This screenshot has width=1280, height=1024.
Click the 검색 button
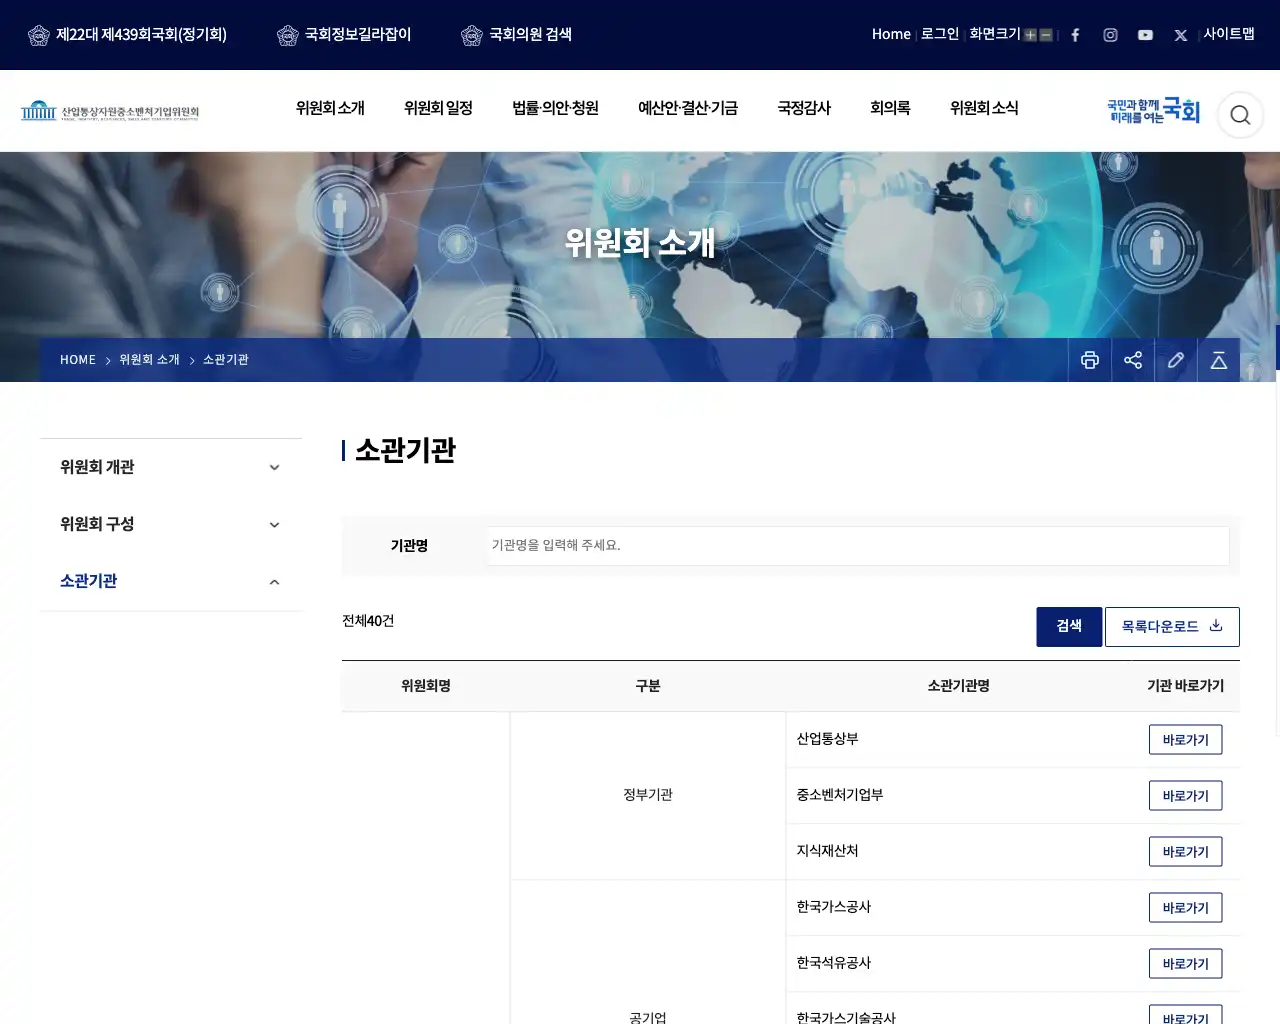coord(1069,627)
